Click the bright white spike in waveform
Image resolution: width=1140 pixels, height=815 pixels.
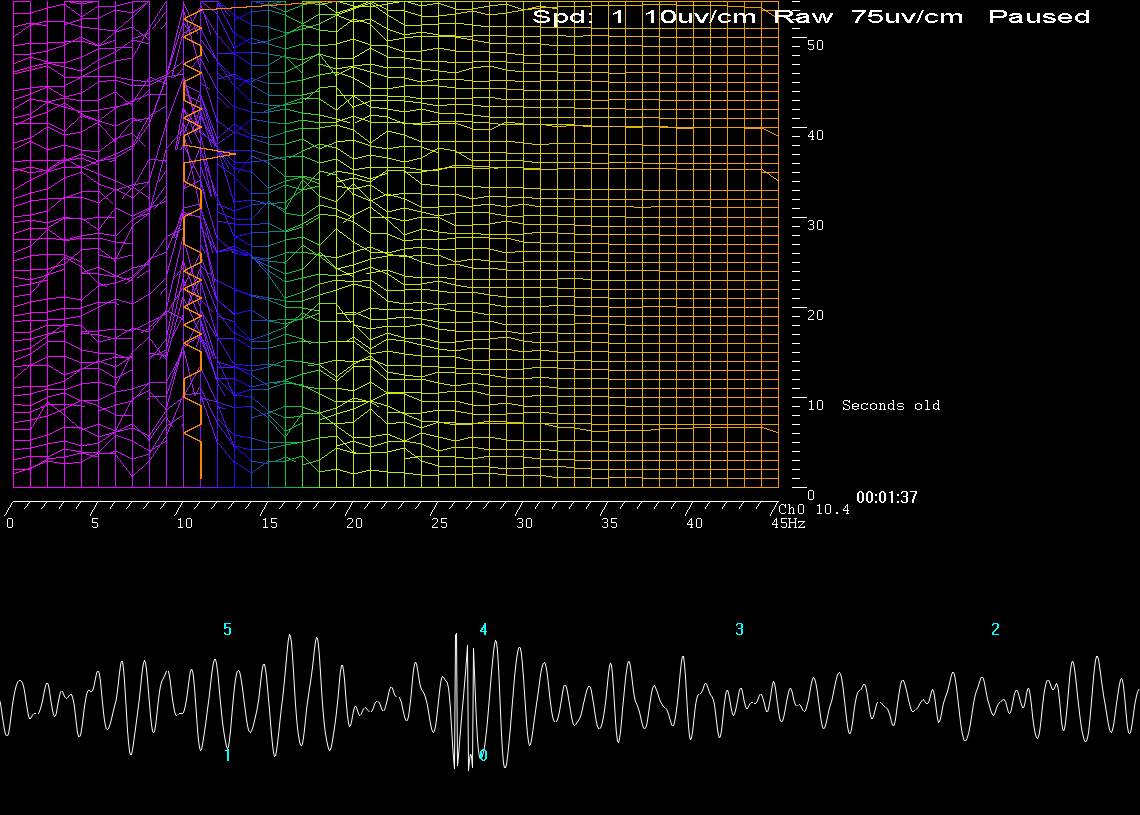point(457,690)
